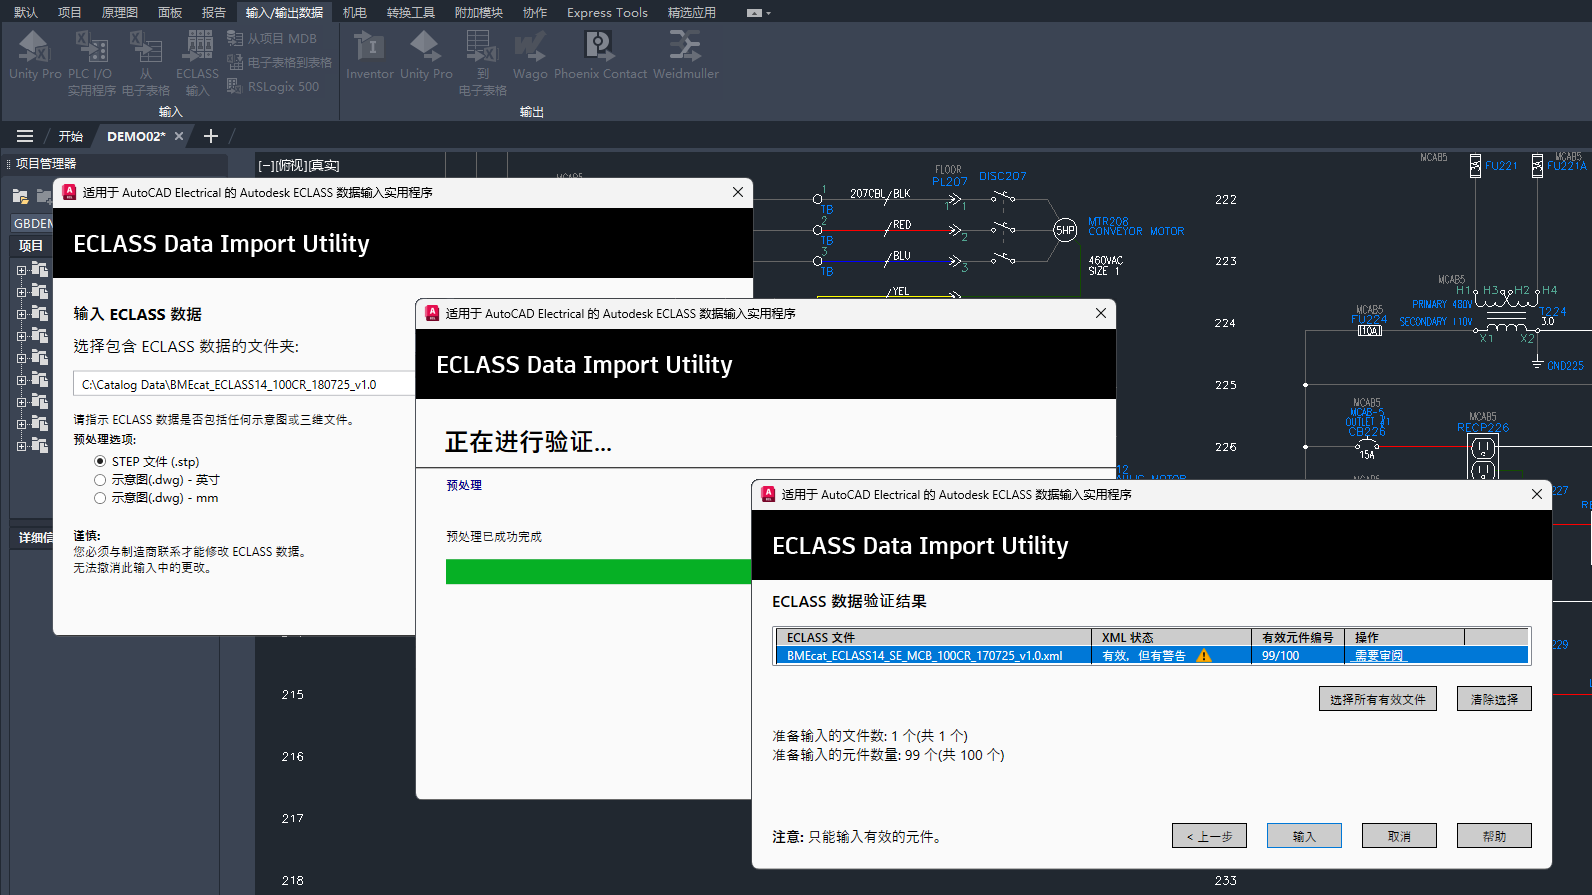
Task: Click the 清除选择 button
Action: coord(1494,699)
